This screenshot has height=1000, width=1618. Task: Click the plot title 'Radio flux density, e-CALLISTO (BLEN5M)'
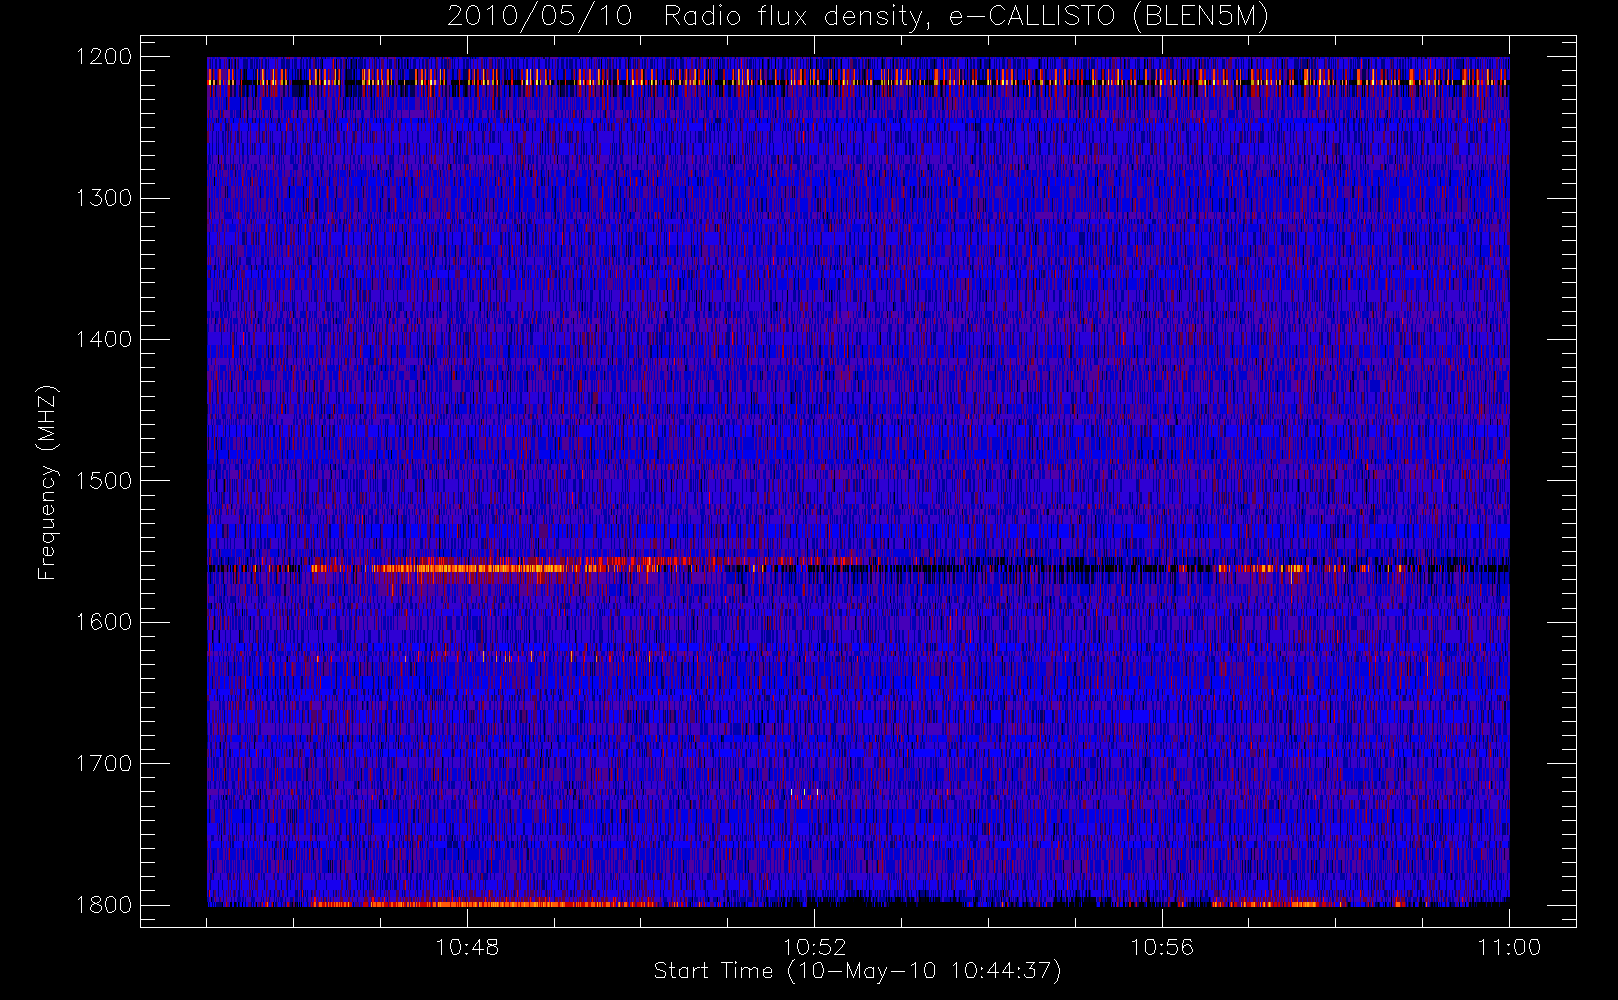pos(966,17)
